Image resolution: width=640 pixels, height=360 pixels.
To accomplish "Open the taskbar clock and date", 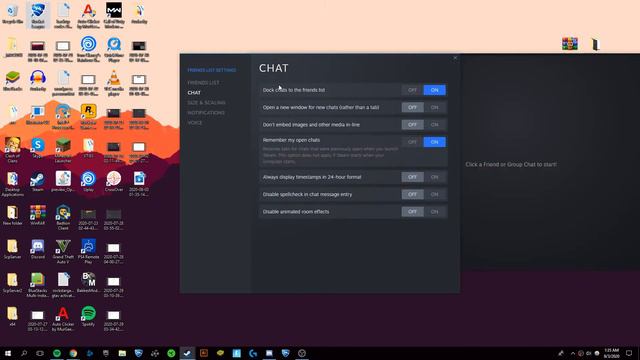I will pos(611,353).
